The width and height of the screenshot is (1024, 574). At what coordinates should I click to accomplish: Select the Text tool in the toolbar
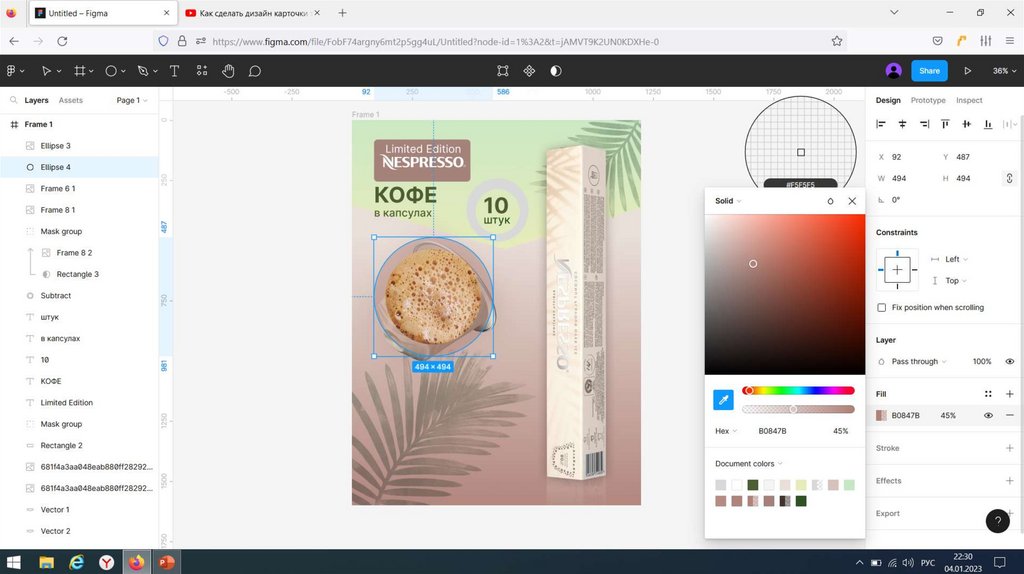tap(174, 71)
